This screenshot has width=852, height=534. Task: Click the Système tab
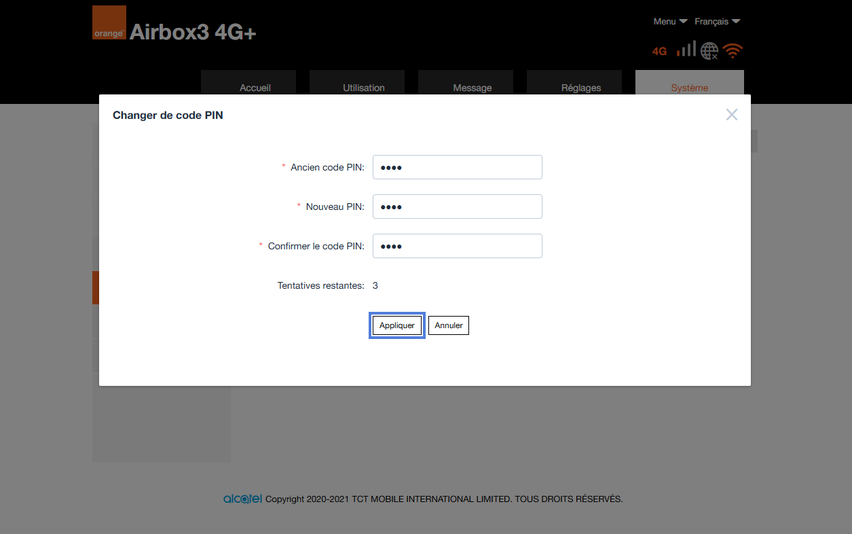click(689, 87)
